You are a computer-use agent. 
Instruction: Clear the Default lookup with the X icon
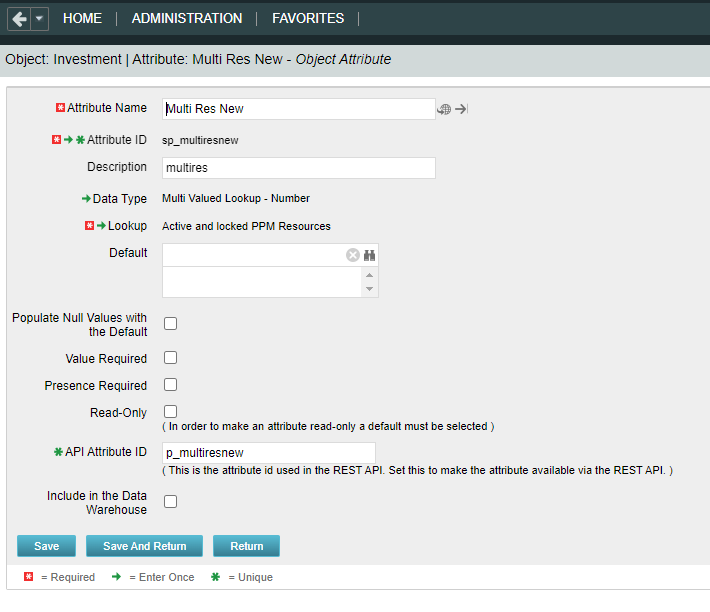coord(353,255)
